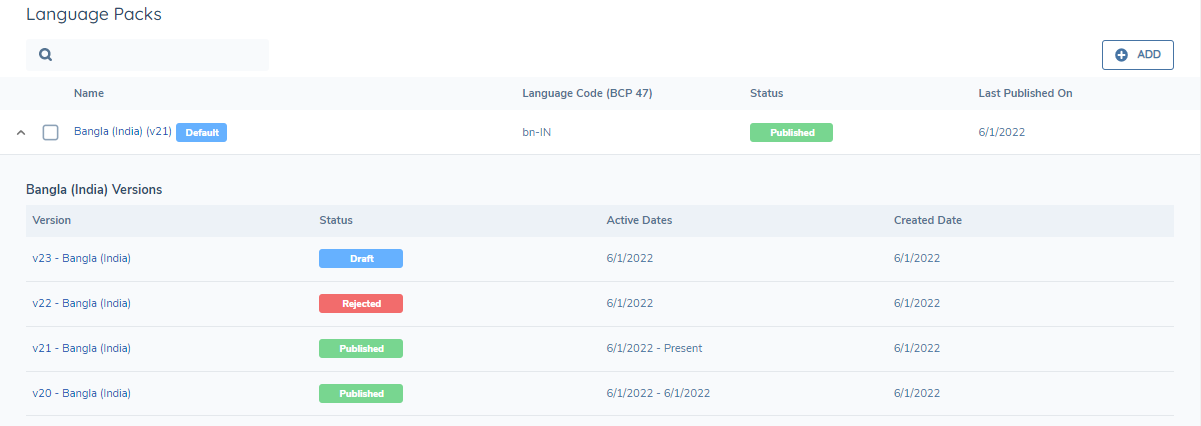The height and width of the screenshot is (426, 1201).
Task: Click the search magnifier icon
Action: pos(45,55)
